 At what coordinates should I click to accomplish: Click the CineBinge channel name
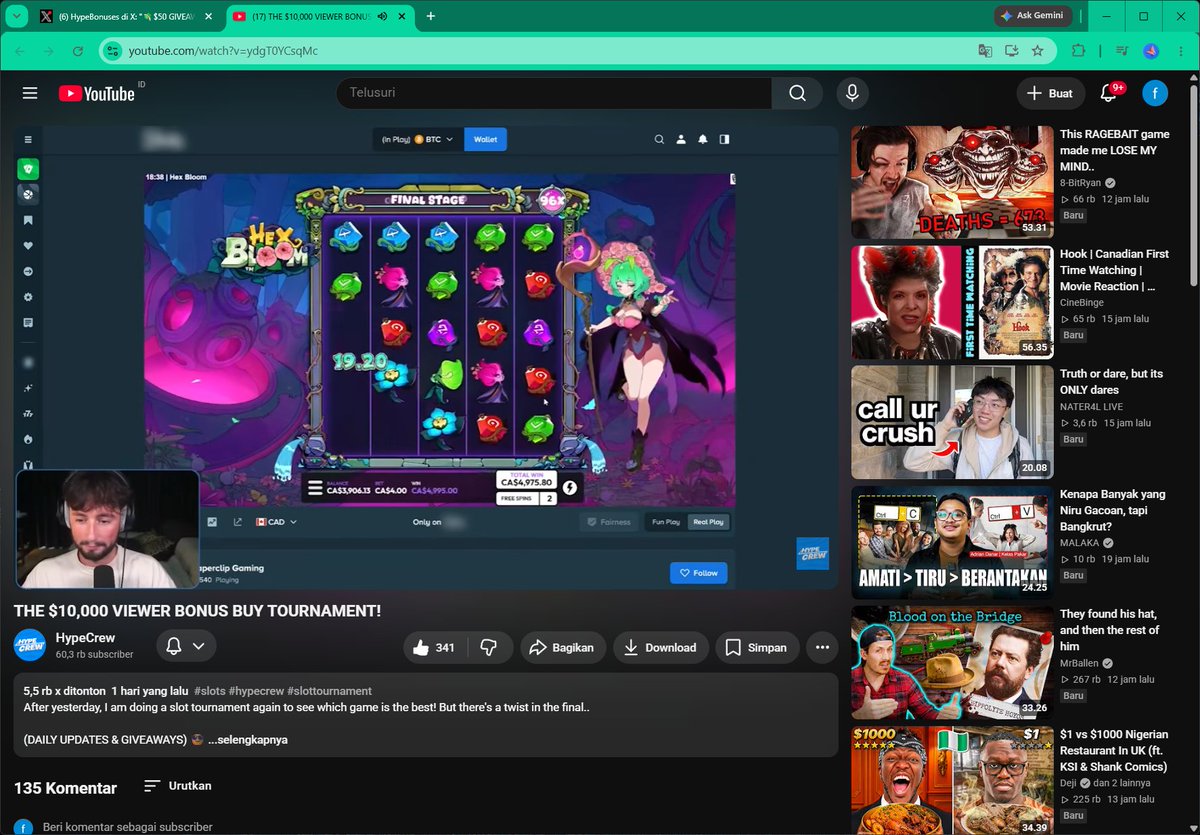pos(1084,302)
